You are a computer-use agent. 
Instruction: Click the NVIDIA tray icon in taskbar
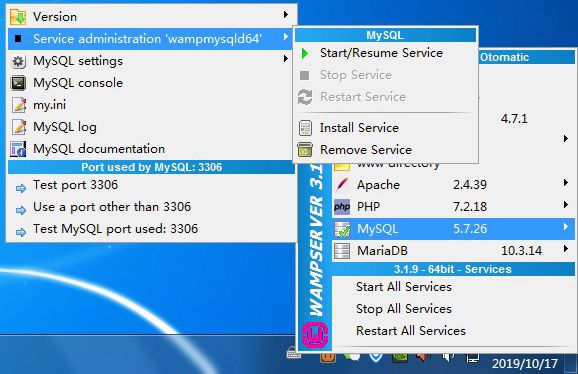click(x=400, y=356)
